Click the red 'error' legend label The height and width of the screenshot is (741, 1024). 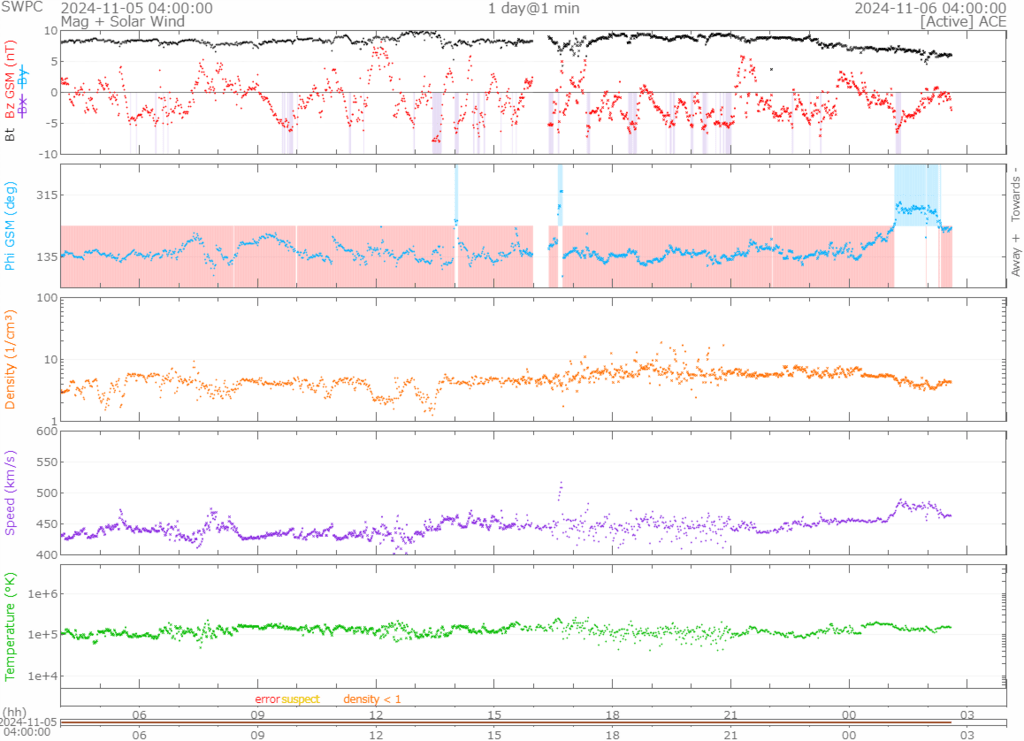point(266,699)
